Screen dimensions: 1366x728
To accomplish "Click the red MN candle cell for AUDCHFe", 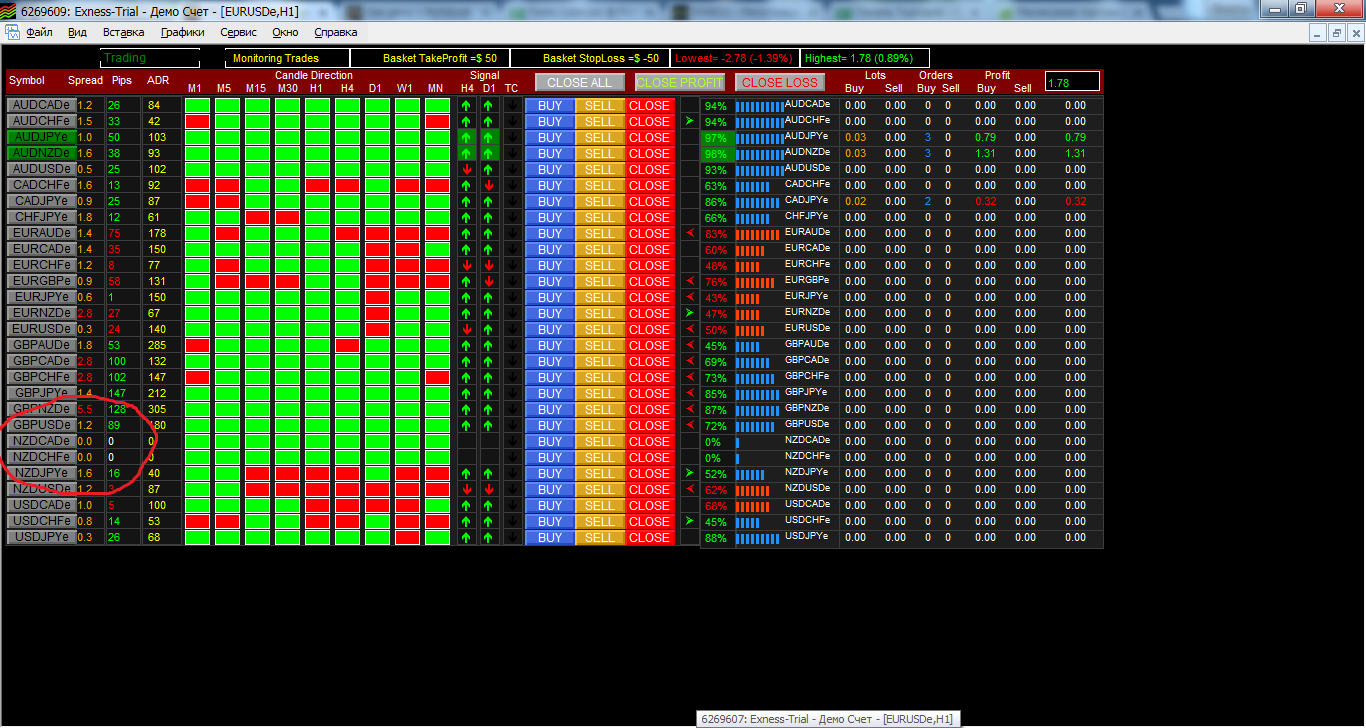I will pyautogui.click(x=437, y=121).
